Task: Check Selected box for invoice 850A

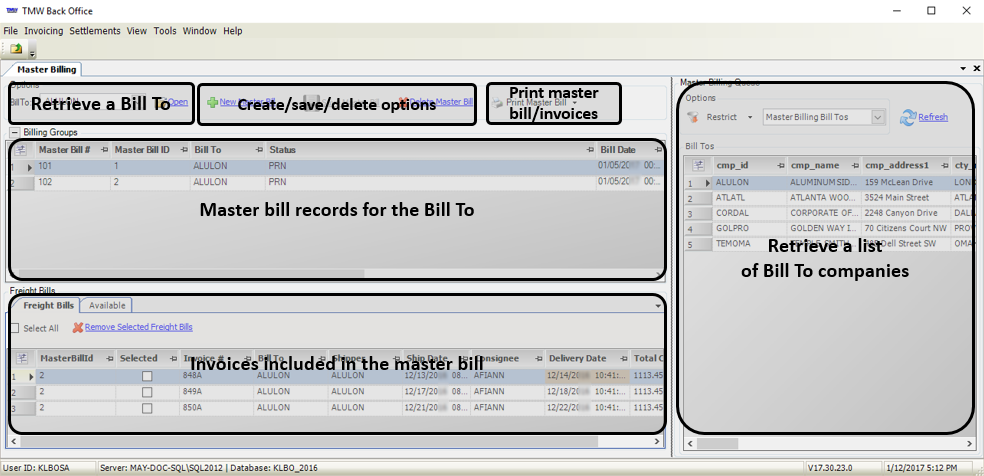Action: click(147, 408)
